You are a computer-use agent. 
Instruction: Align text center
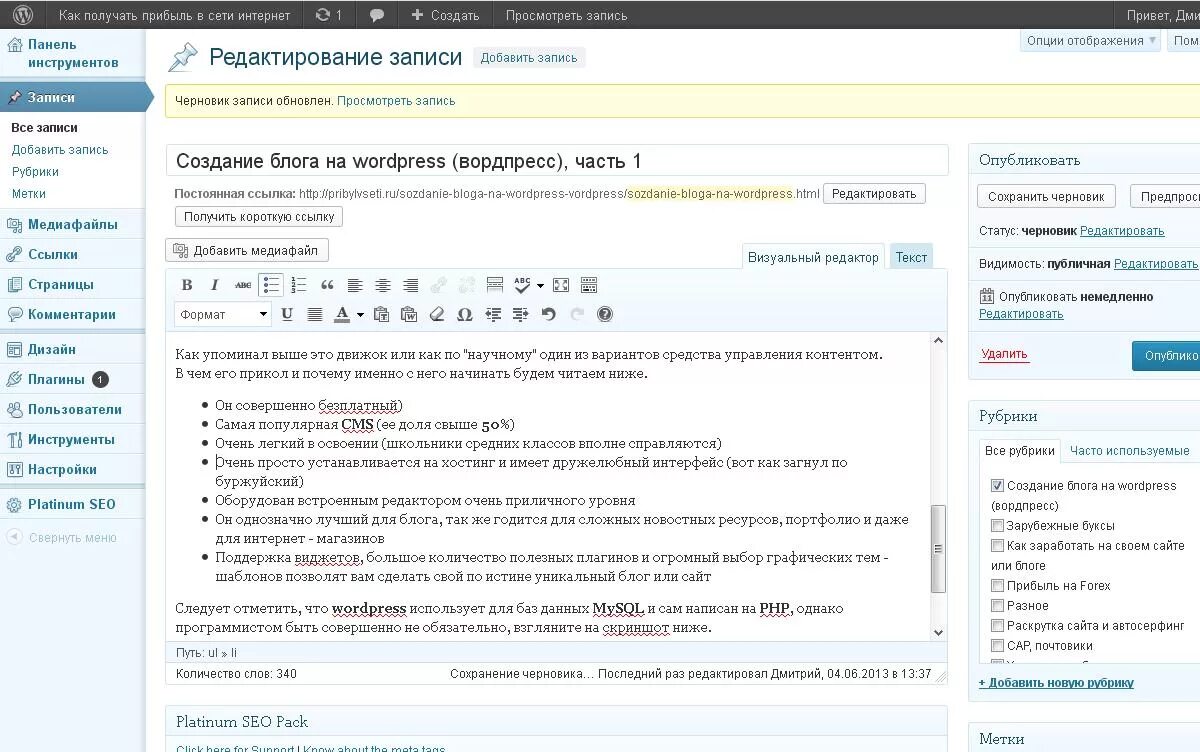383,285
